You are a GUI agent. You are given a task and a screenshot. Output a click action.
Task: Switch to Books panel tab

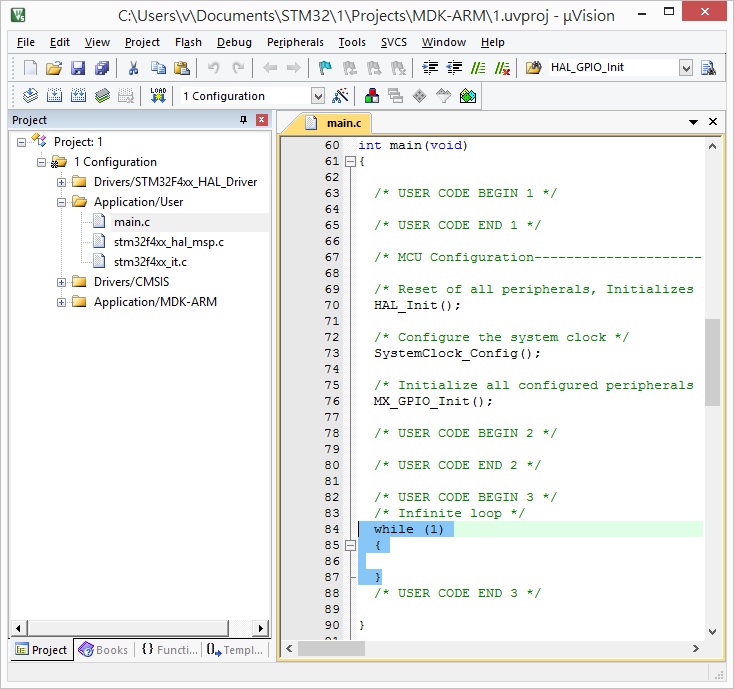103,650
